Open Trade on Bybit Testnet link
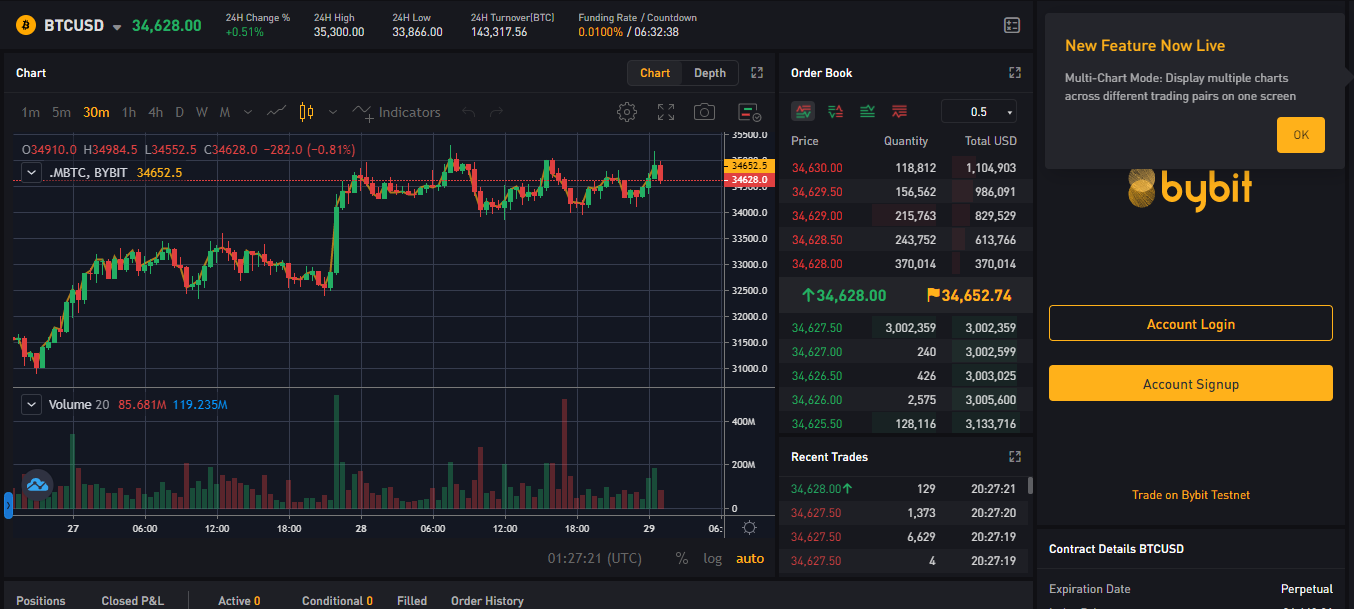The image size is (1354, 609). tap(1190, 495)
